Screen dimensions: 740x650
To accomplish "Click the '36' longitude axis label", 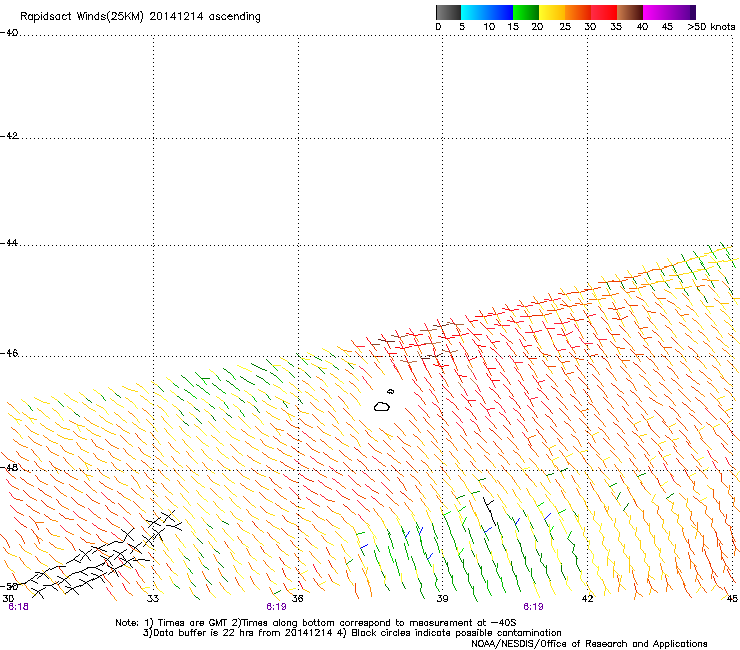I will [x=298, y=598].
